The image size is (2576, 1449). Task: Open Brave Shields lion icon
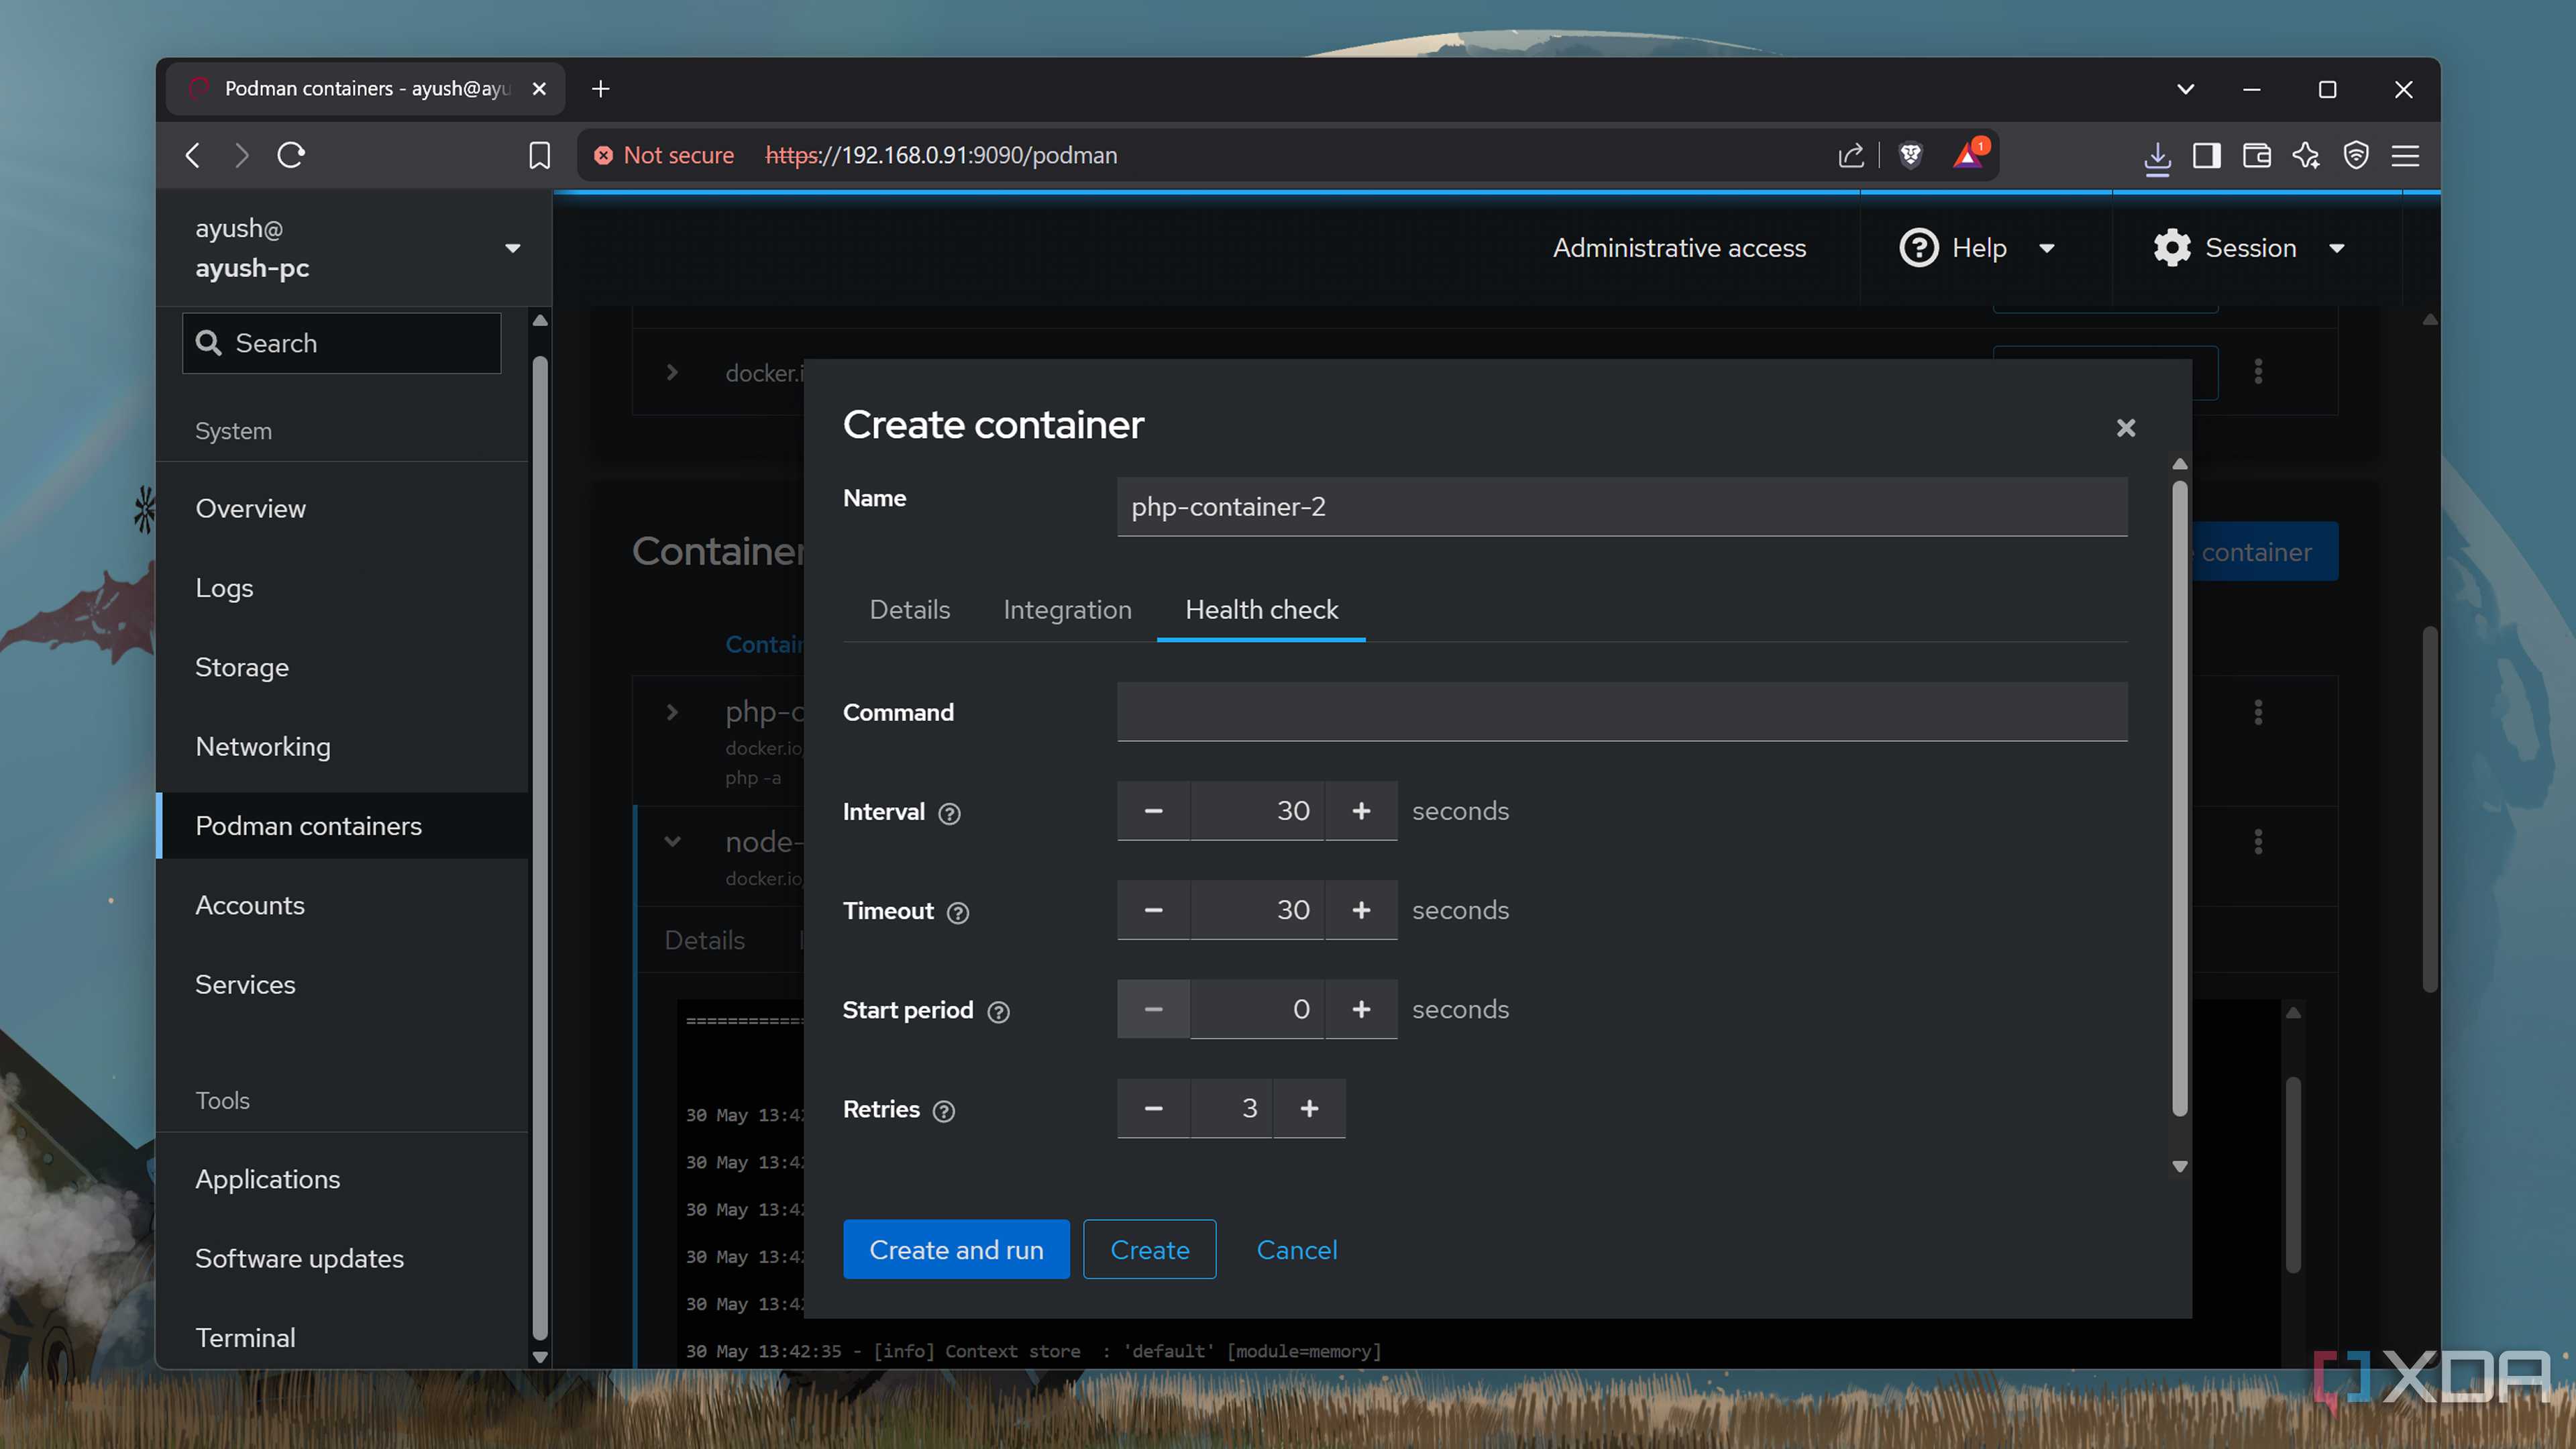click(1911, 155)
